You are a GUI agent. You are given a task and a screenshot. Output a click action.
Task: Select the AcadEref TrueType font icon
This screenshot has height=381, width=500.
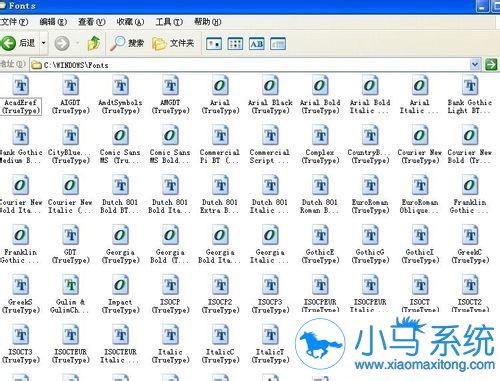[21, 85]
